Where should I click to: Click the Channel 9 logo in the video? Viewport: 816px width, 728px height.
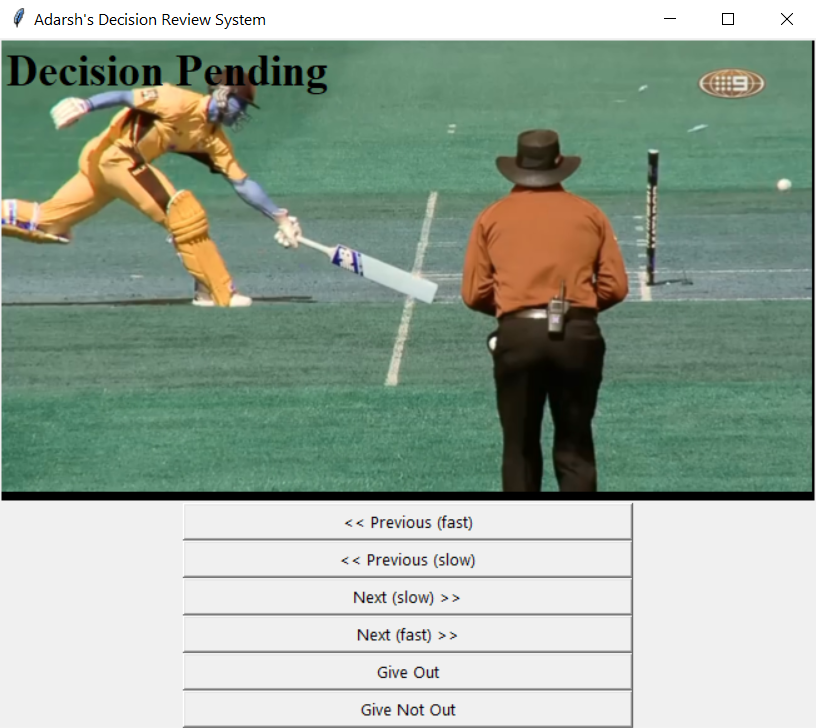731,84
